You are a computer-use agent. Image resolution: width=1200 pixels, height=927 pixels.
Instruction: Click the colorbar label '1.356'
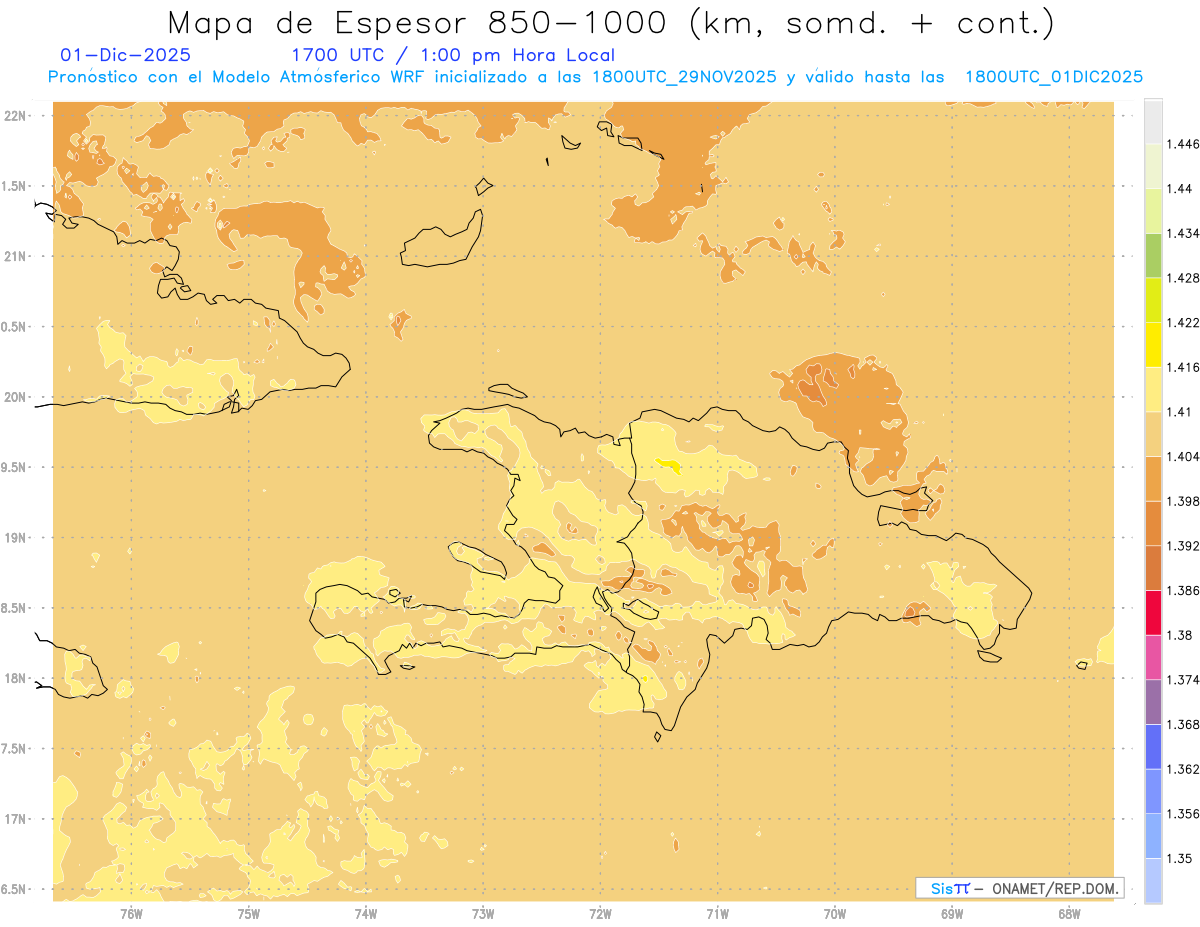pyautogui.click(x=1182, y=814)
